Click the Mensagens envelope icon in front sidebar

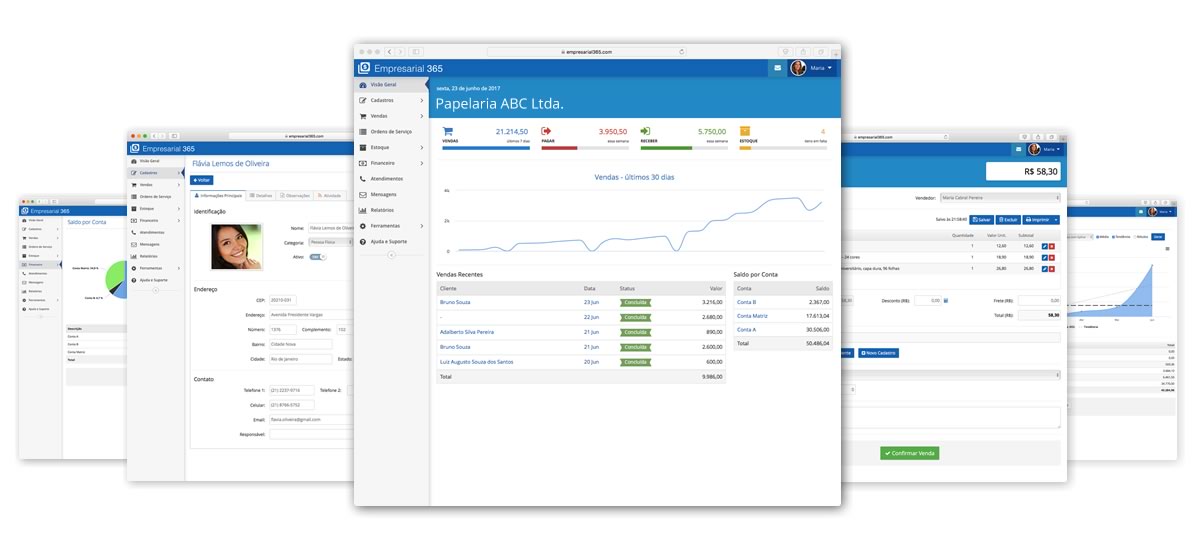tap(363, 194)
